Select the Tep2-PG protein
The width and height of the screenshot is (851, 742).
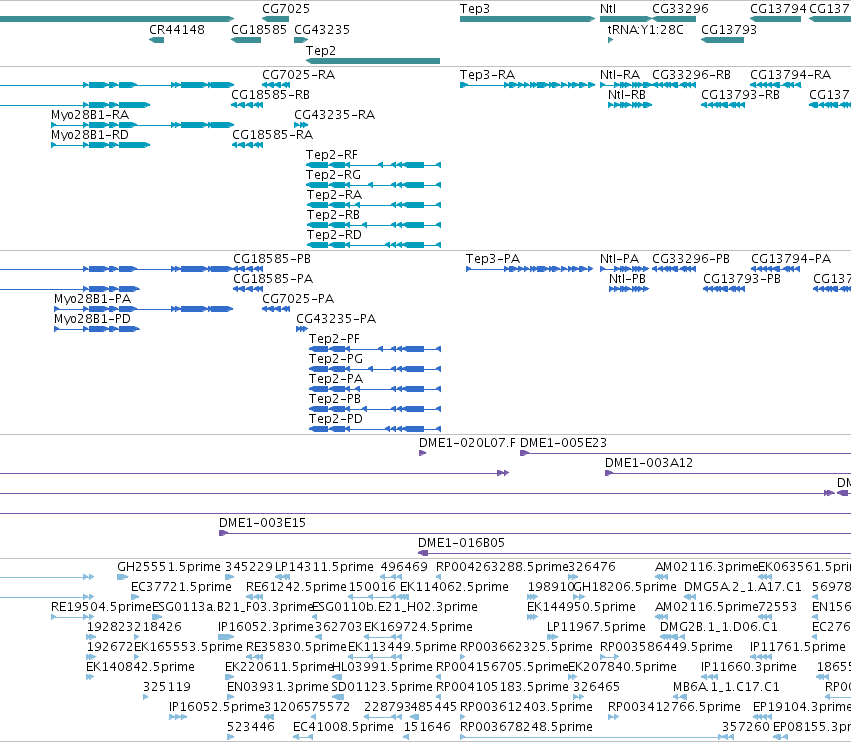[375, 369]
